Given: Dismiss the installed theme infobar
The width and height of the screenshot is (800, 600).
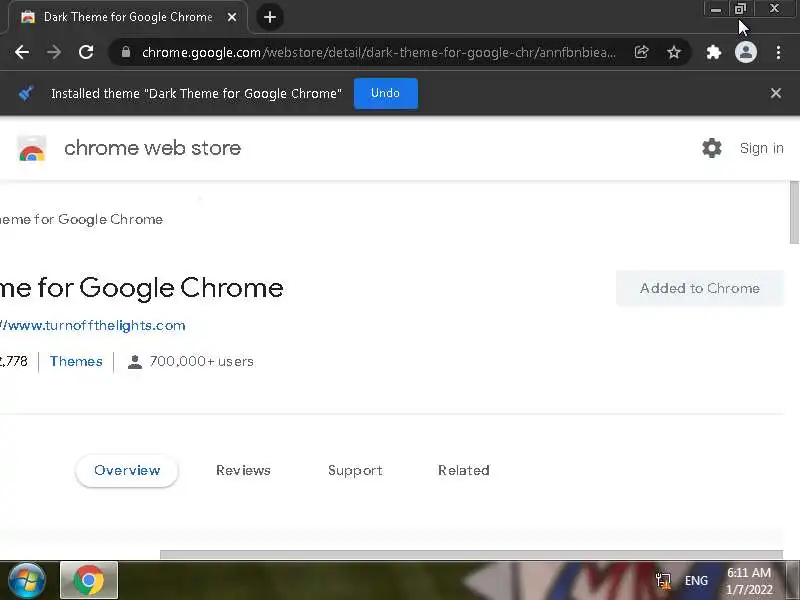Looking at the screenshot, I should [775, 93].
